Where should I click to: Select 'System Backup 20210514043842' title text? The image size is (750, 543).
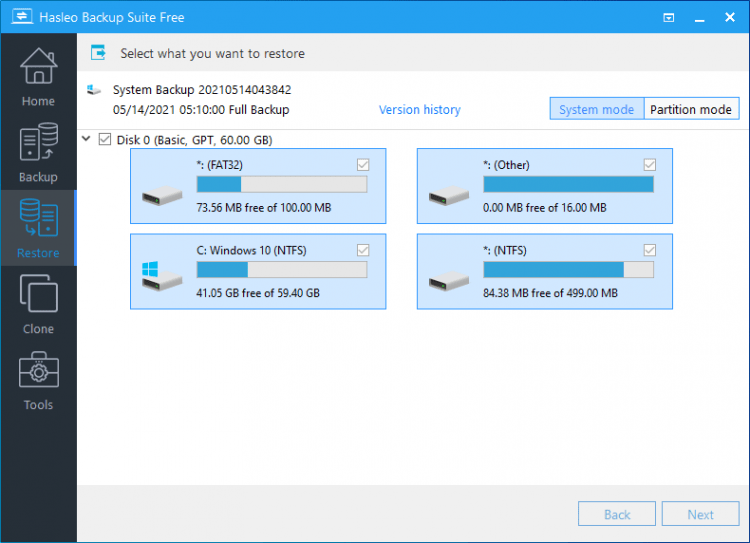pos(202,89)
